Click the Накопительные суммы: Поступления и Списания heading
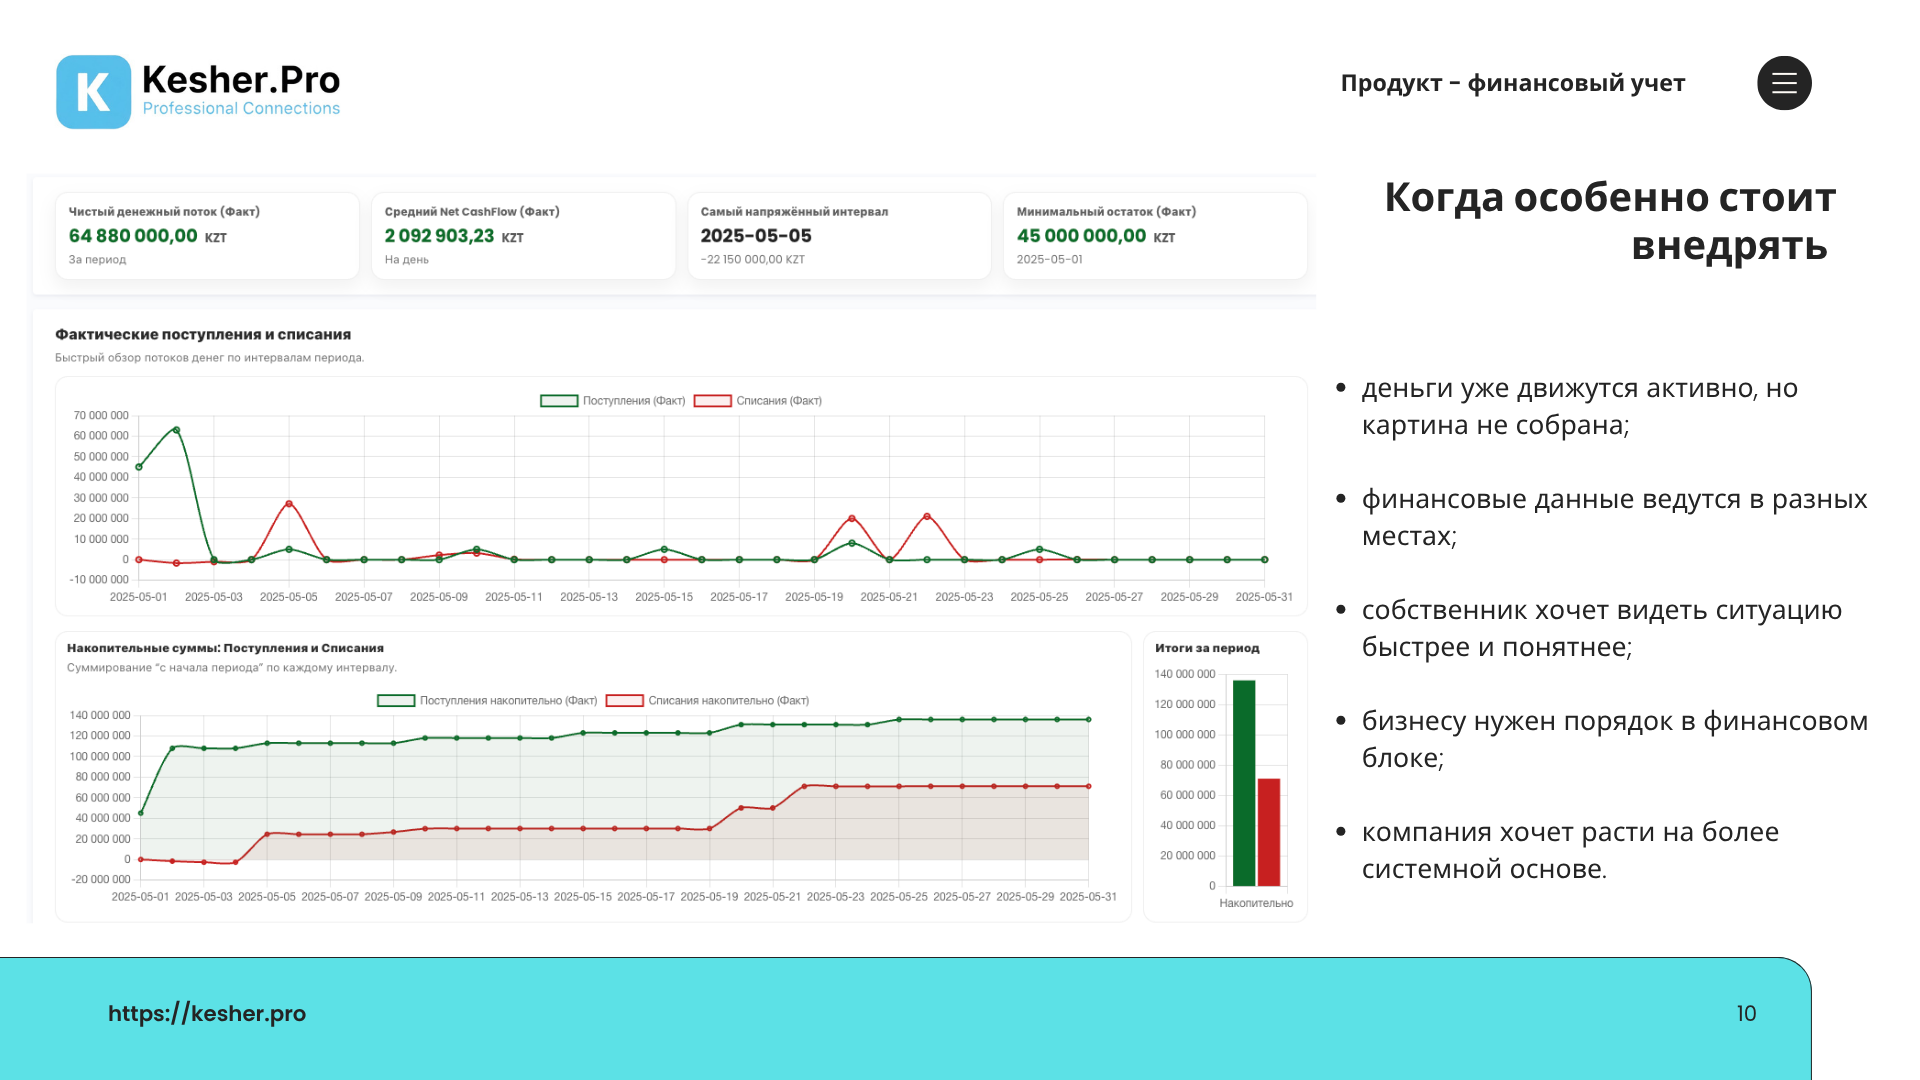The height and width of the screenshot is (1080, 1920). pyautogui.click(x=225, y=648)
